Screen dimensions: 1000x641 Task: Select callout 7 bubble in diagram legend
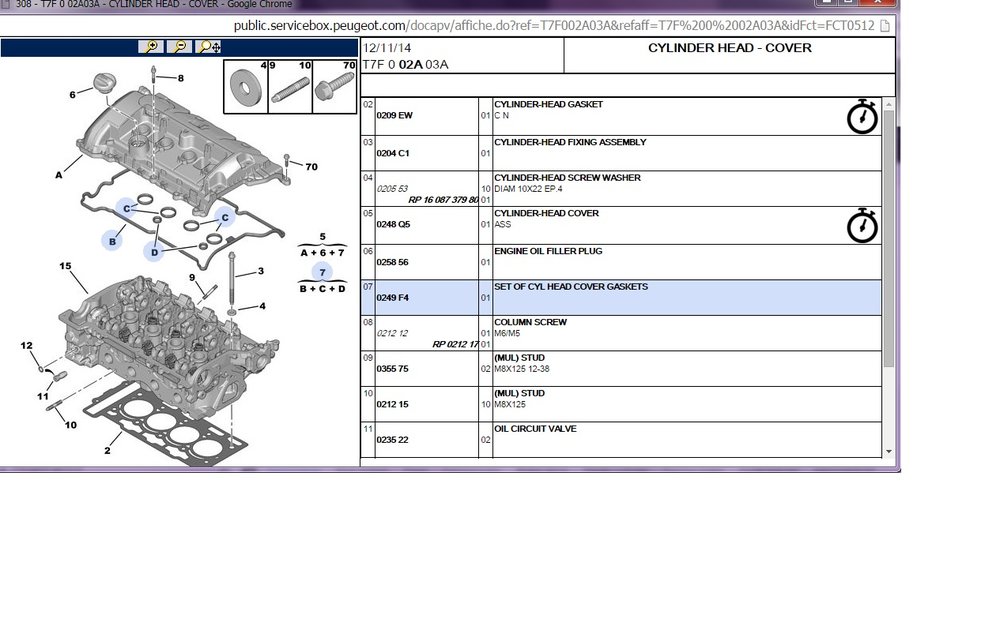point(322,272)
